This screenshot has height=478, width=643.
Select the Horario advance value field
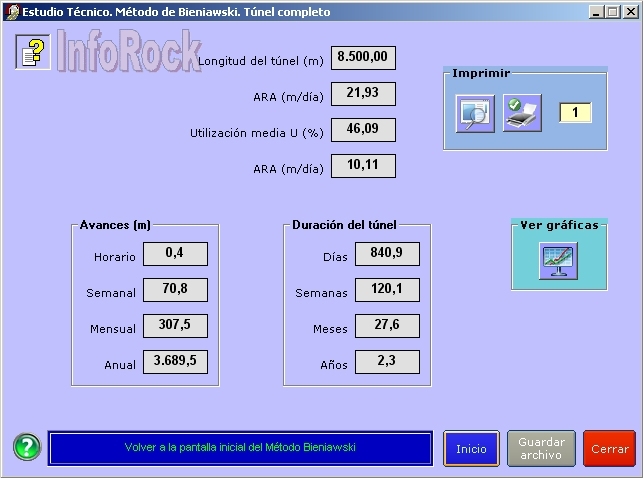tap(175, 254)
